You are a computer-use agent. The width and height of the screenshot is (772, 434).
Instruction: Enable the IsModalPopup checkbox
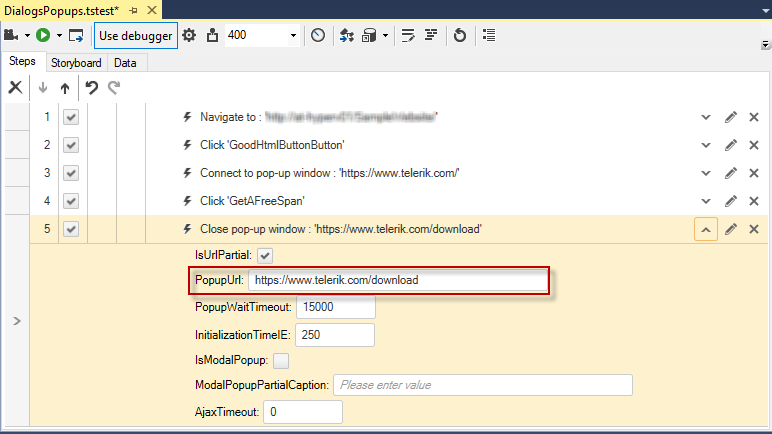point(281,361)
